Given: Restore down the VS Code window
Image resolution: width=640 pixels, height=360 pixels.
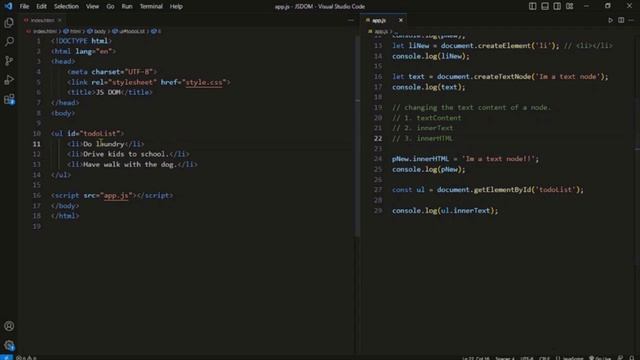Looking at the screenshot, I should click(608, 6).
